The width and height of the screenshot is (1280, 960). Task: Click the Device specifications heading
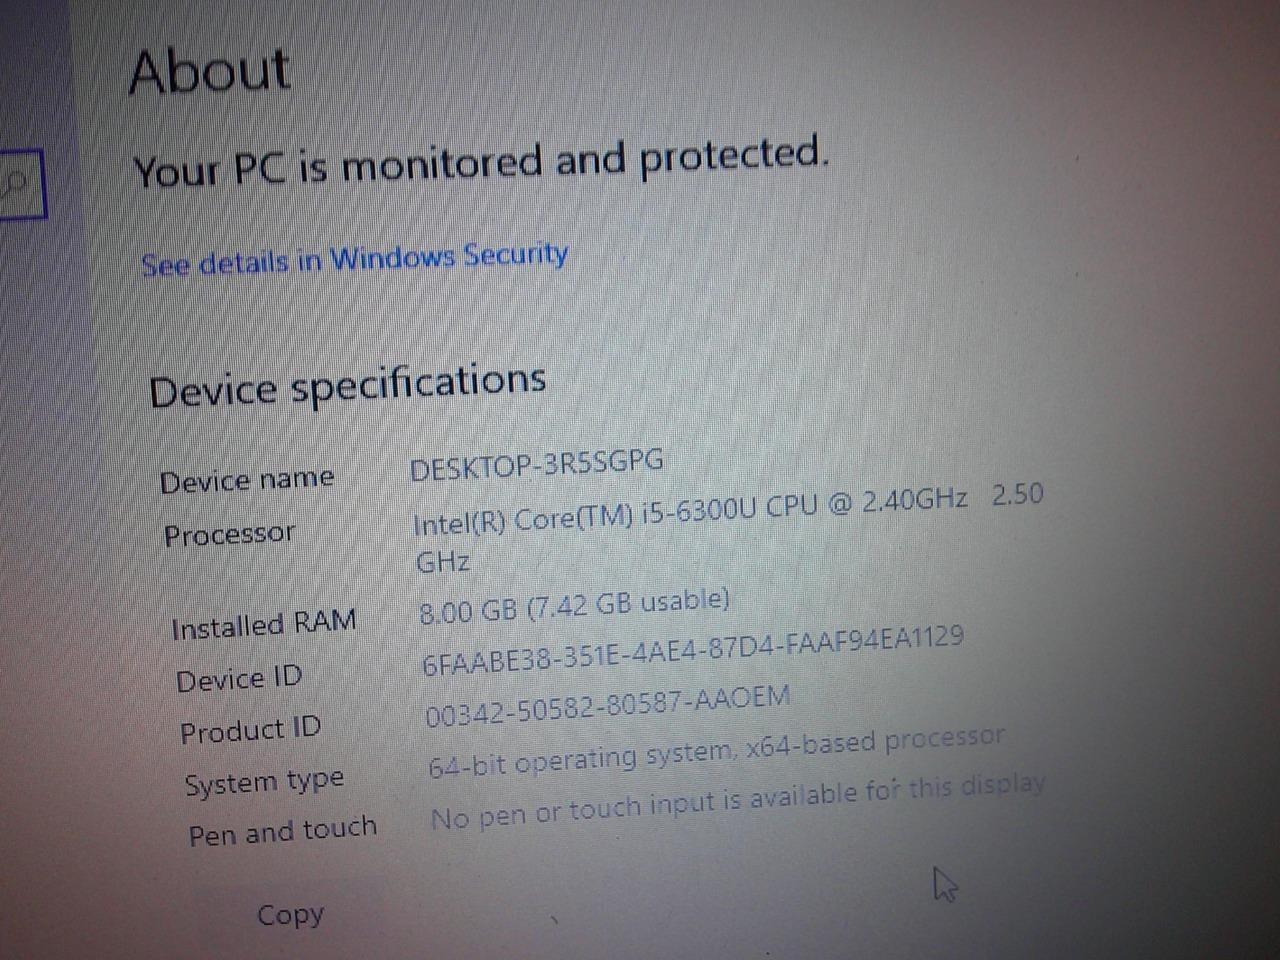click(348, 386)
